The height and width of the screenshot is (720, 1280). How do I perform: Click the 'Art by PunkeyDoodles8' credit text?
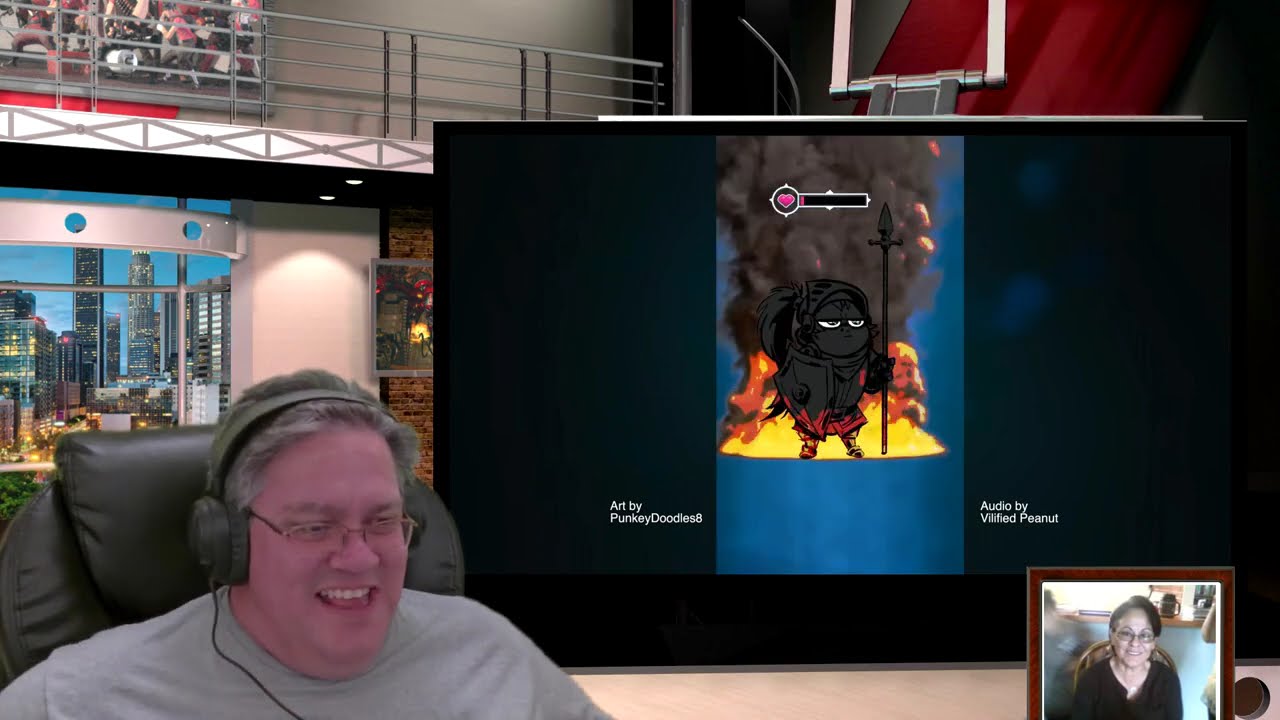pos(656,512)
